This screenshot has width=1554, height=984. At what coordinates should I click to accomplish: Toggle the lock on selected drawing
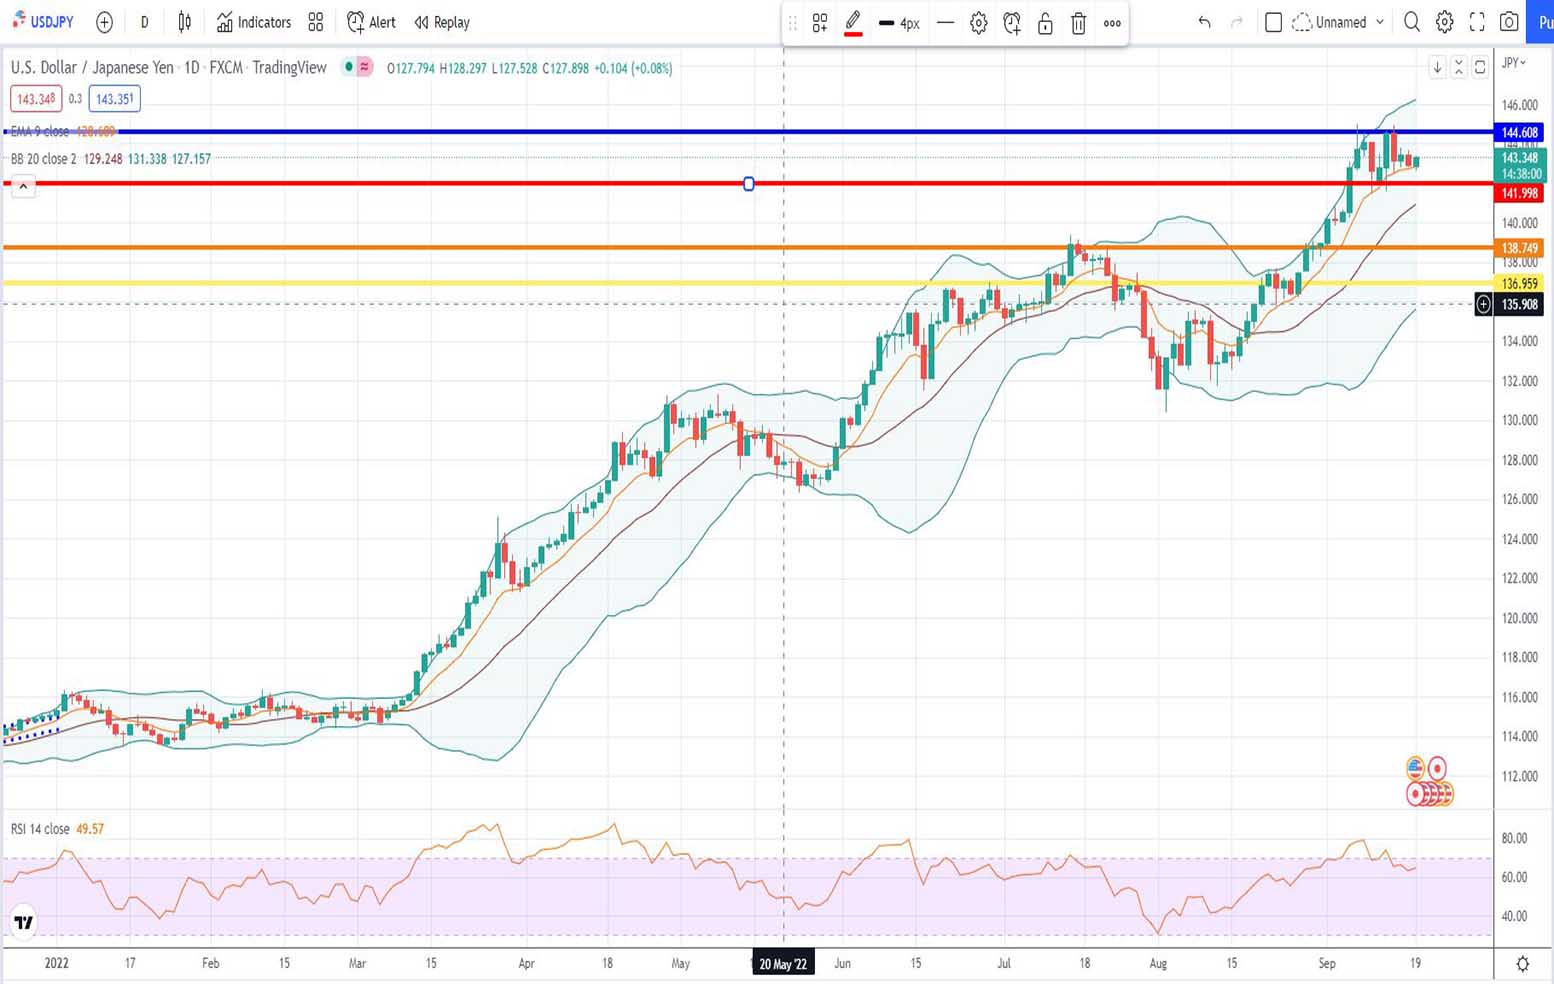coord(1045,23)
